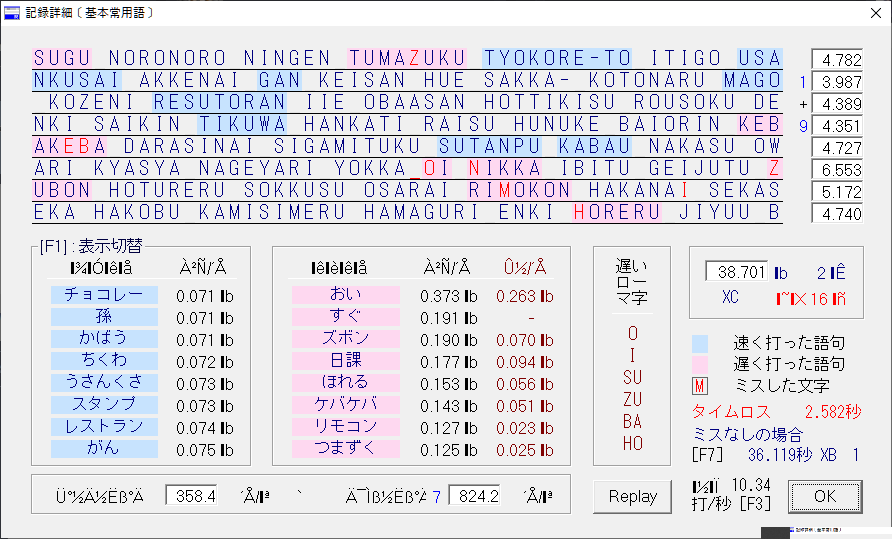892x539 pixels.
Task: Click slow romaji BA
Action: click(633, 422)
